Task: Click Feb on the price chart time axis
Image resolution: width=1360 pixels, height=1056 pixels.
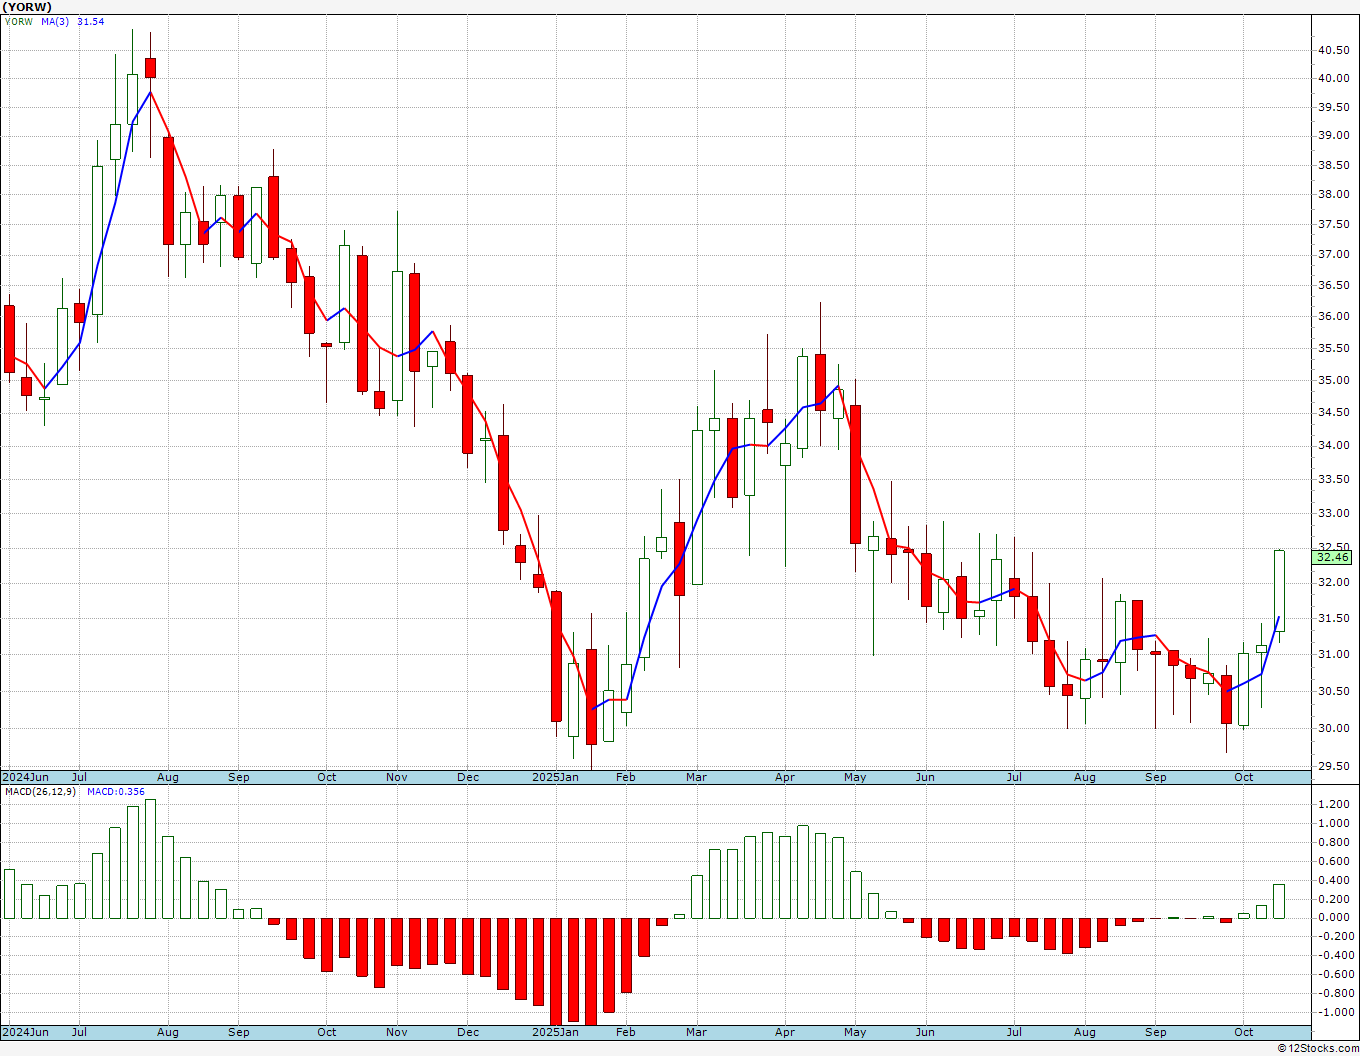Action: (626, 778)
